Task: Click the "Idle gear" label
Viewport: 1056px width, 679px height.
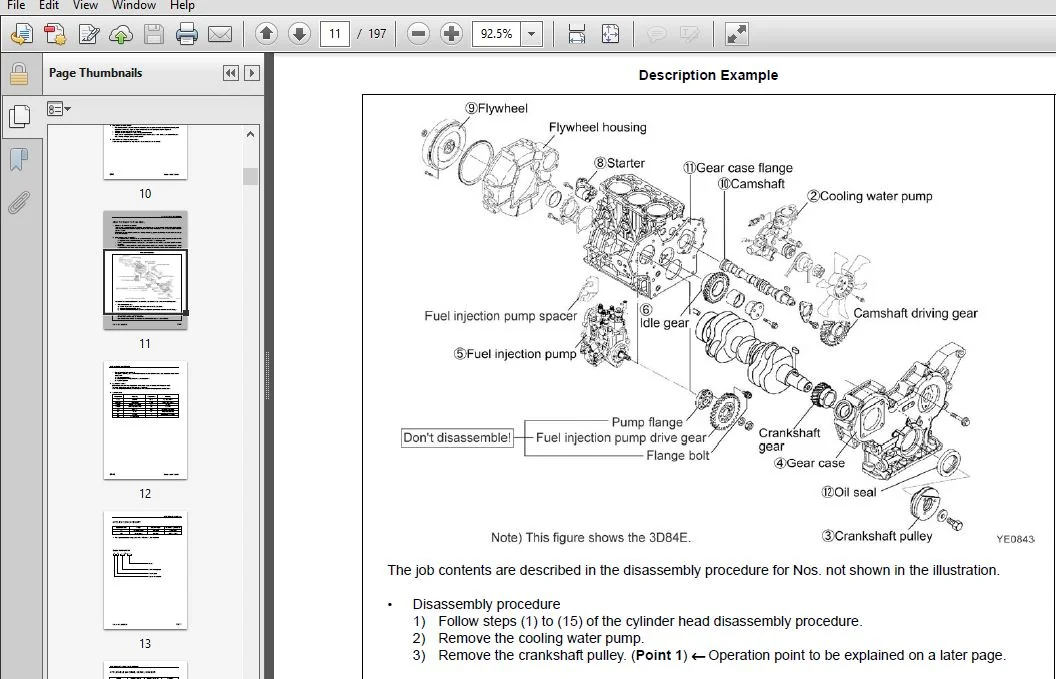Action: 664,323
